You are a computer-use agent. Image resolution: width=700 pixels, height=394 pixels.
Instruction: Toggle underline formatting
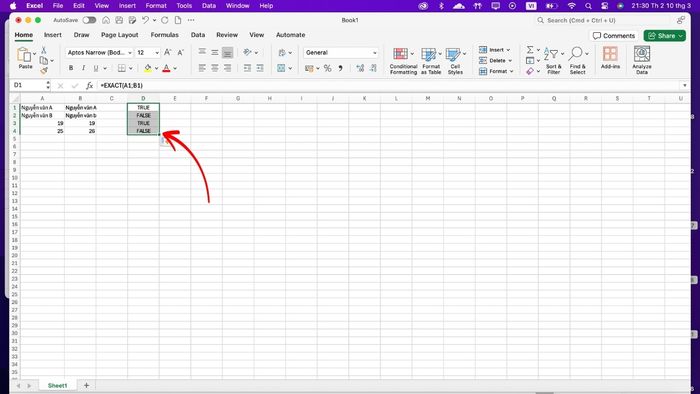pos(96,68)
